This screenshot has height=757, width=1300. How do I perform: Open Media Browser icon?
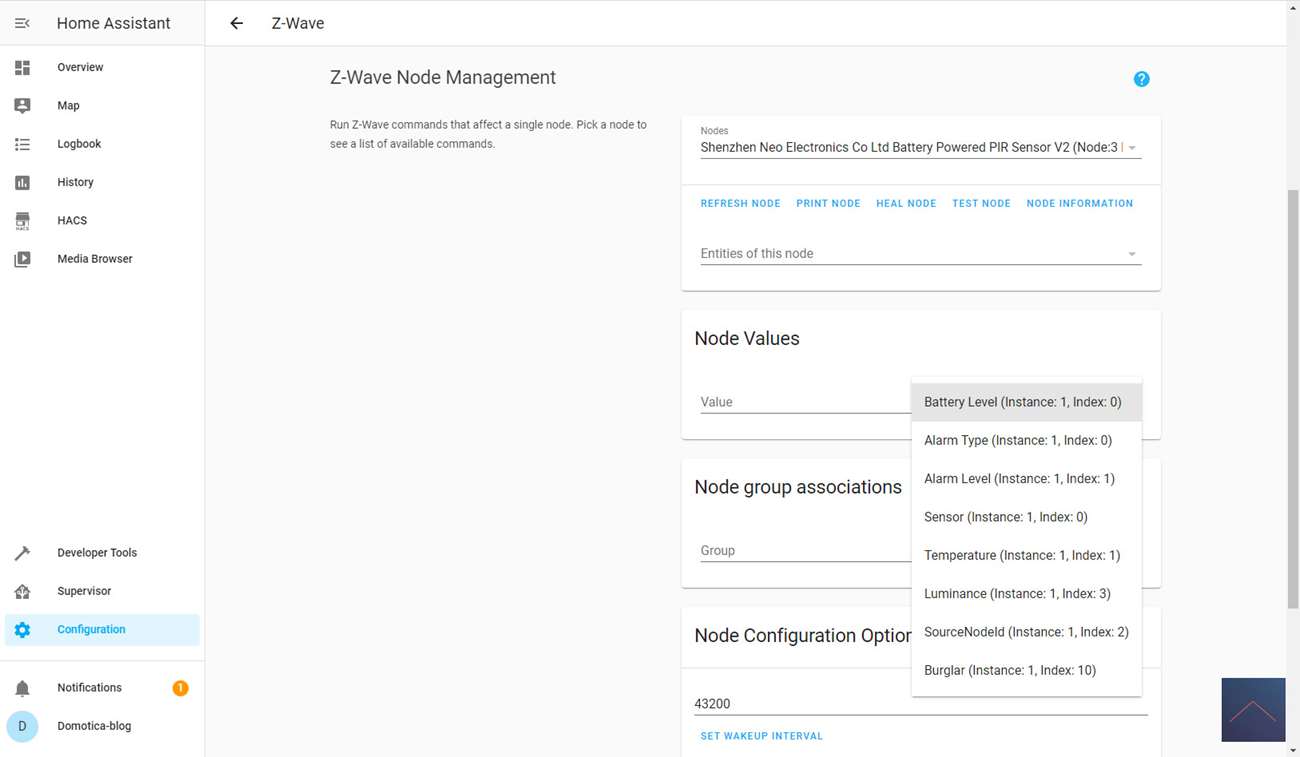pyautogui.click(x=22, y=259)
